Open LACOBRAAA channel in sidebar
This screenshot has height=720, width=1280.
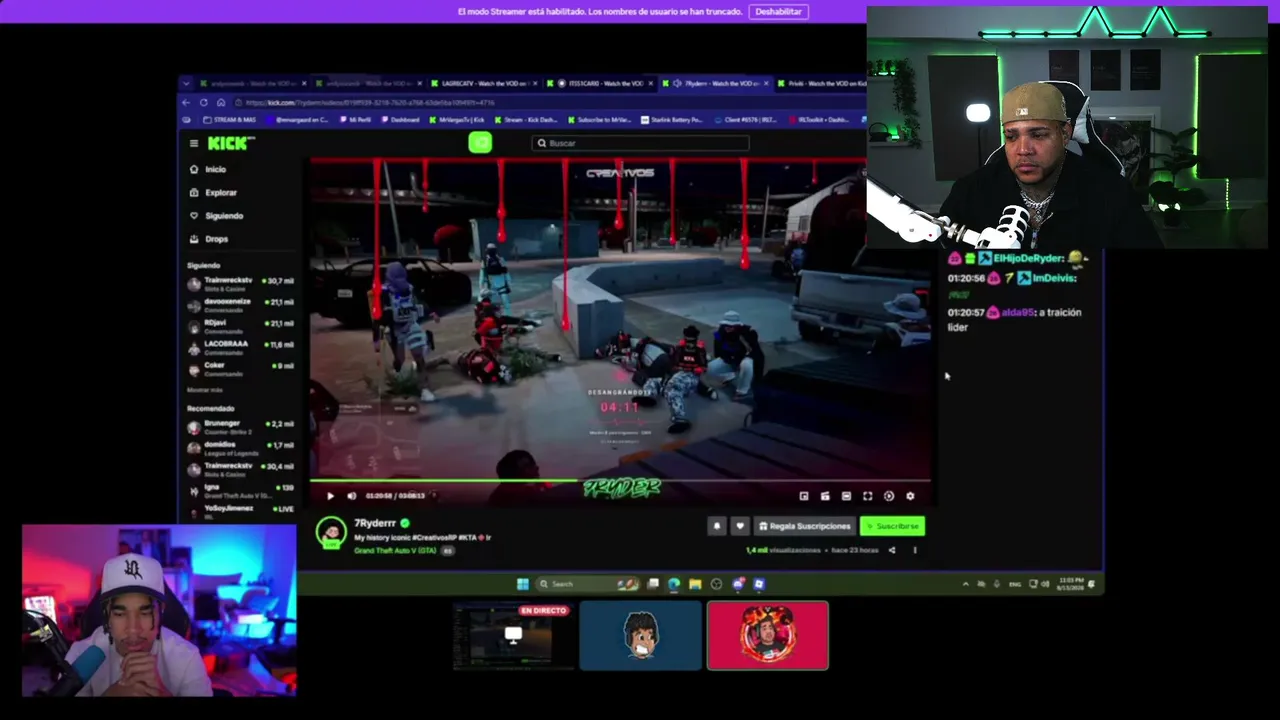[x=240, y=346]
